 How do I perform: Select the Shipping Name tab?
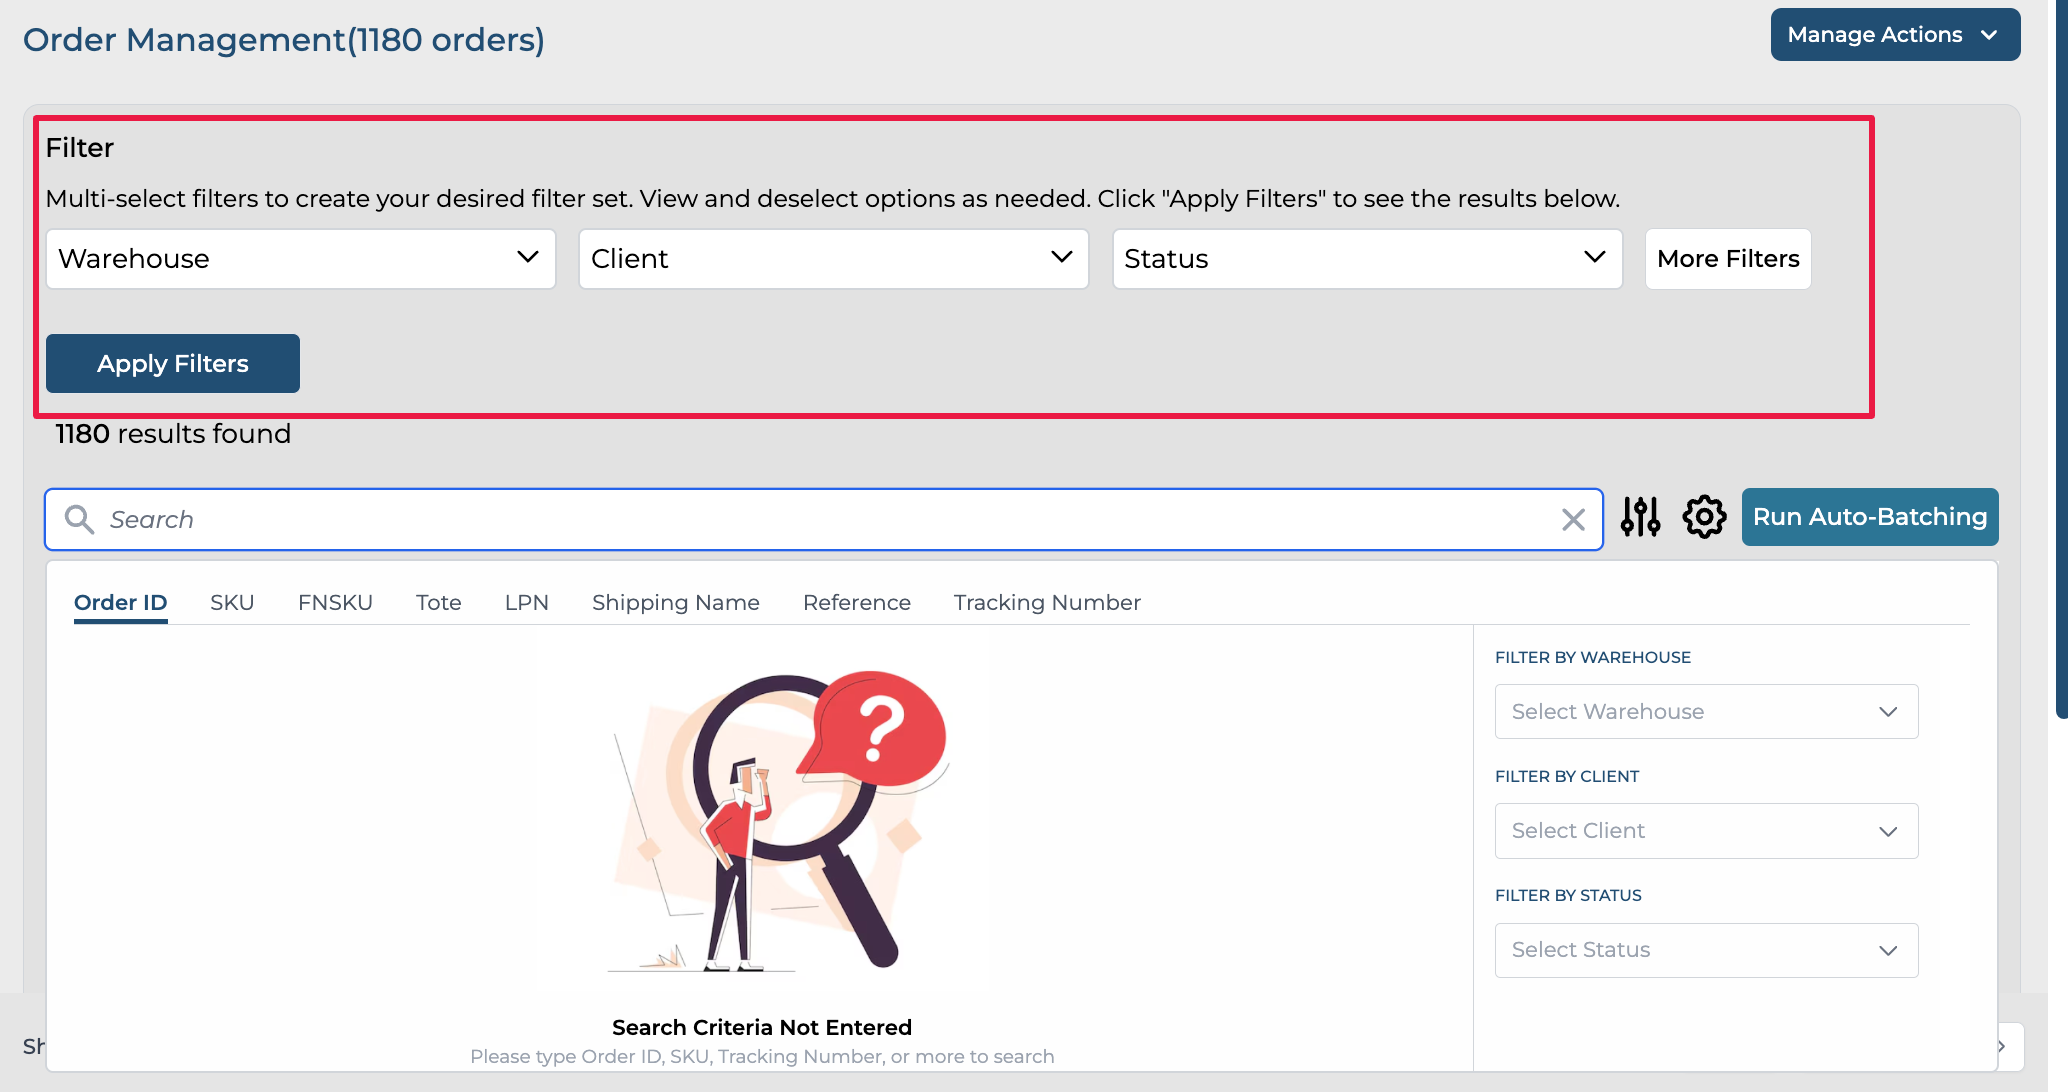[675, 602]
